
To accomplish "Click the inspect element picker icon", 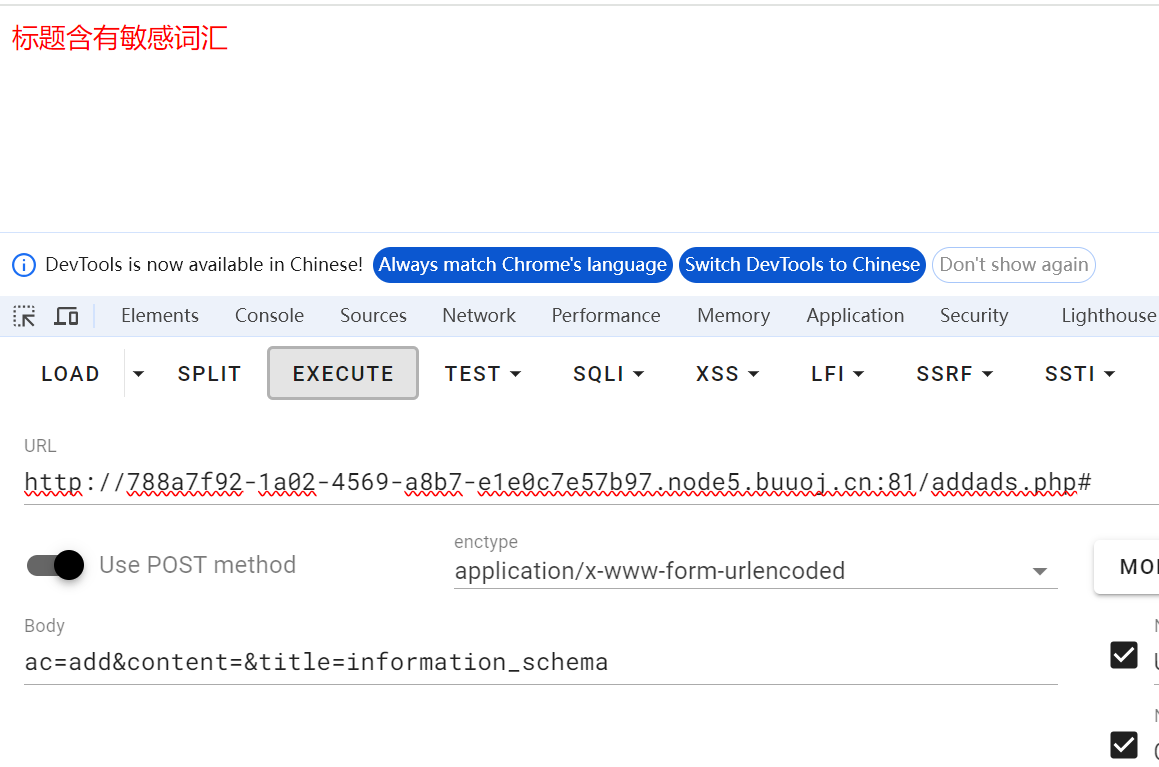I will pos(24,316).
